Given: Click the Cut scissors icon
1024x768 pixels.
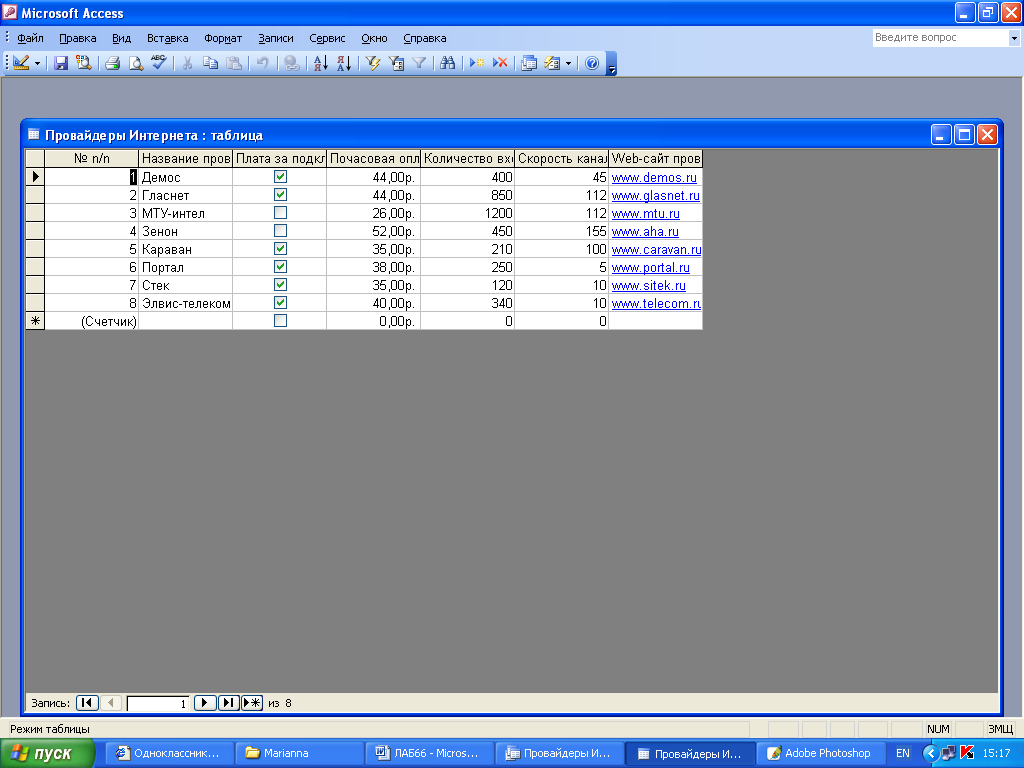Looking at the screenshot, I should point(187,63).
